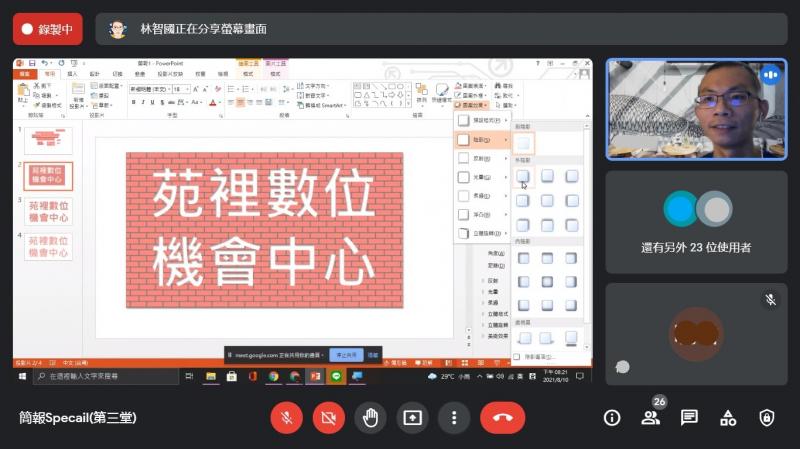Select slide 3 thumbnail
This screenshot has width=800, height=449.
[48, 211]
